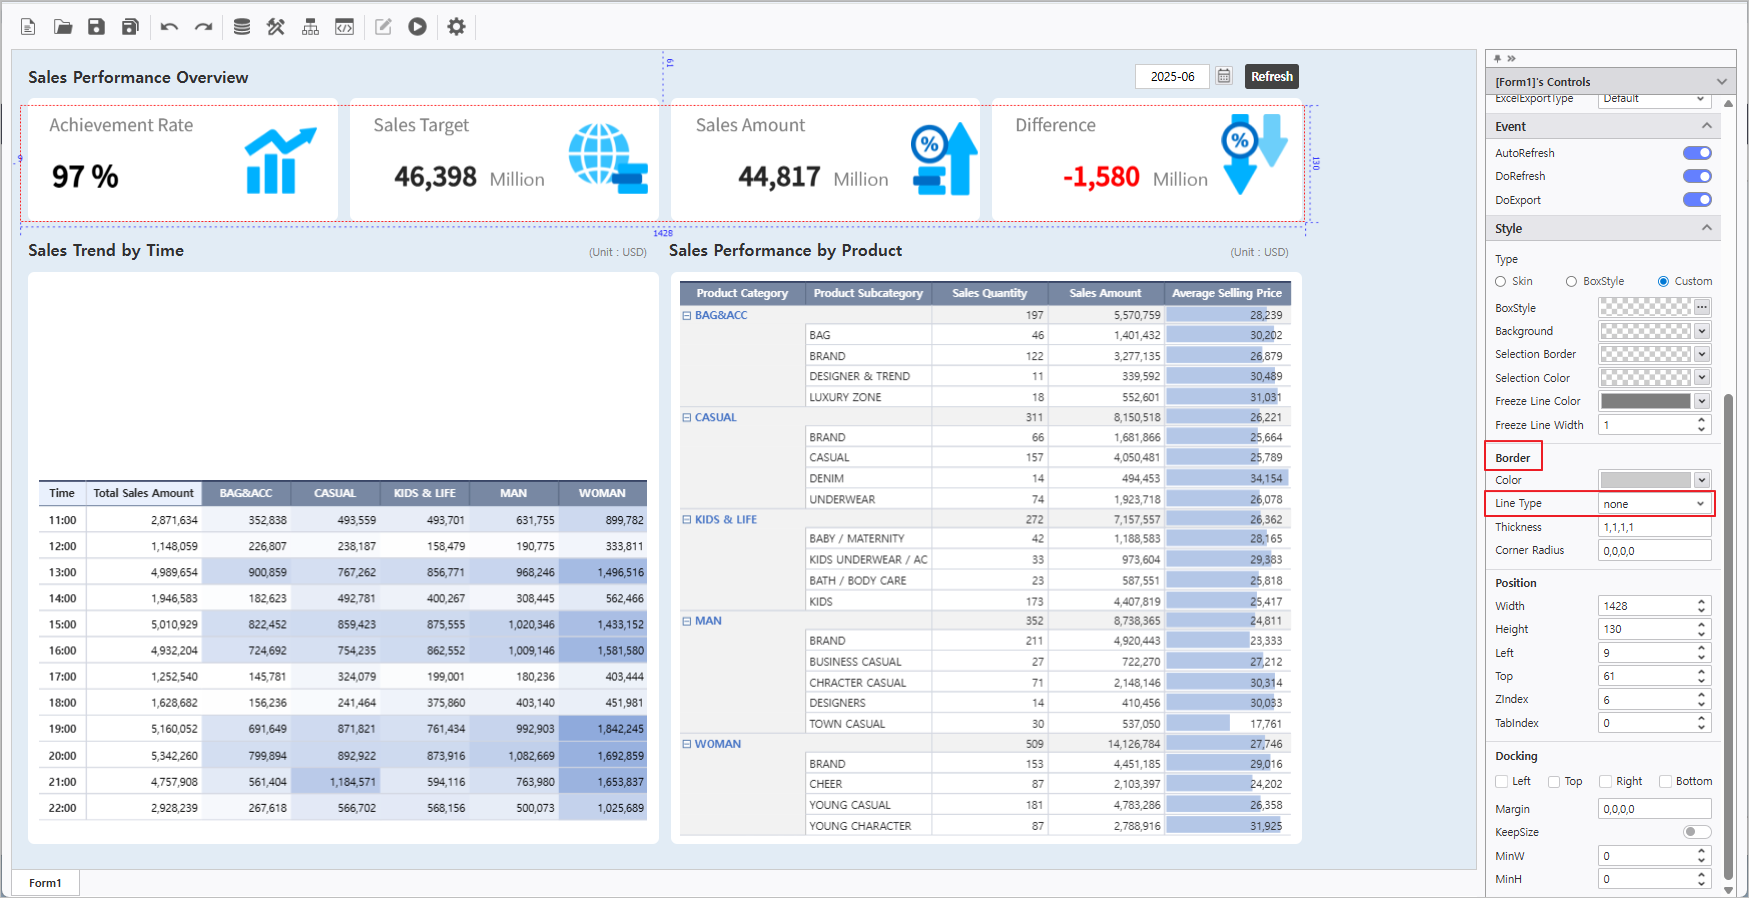Screen dimensions: 1749x898
Task: Click the new document icon
Action: point(28,27)
